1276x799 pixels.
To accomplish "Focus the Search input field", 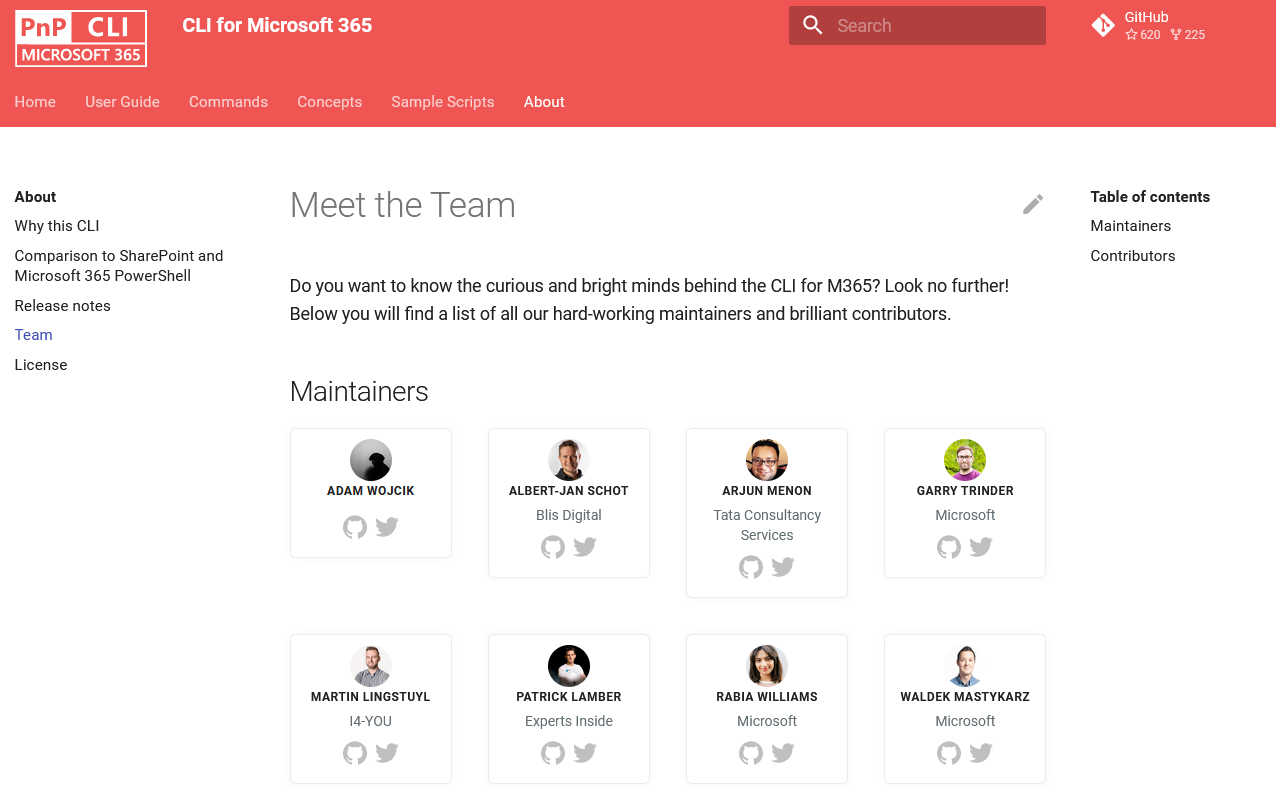I will (917, 26).
